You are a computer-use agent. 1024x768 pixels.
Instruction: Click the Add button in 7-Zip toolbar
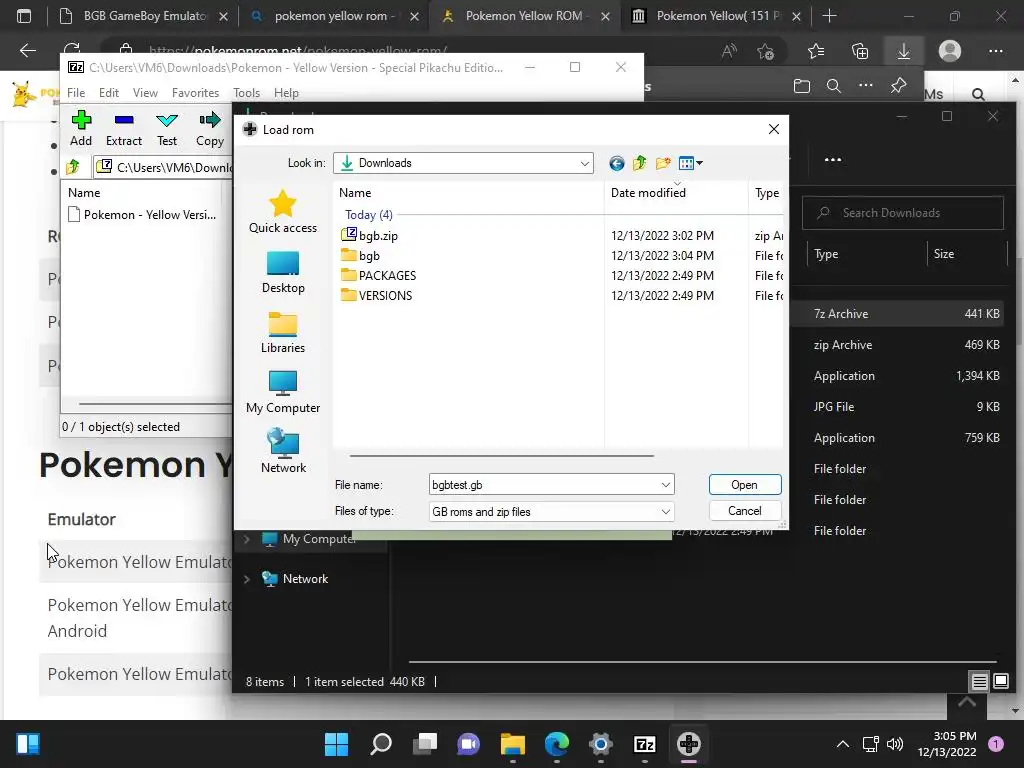point(81,128)
